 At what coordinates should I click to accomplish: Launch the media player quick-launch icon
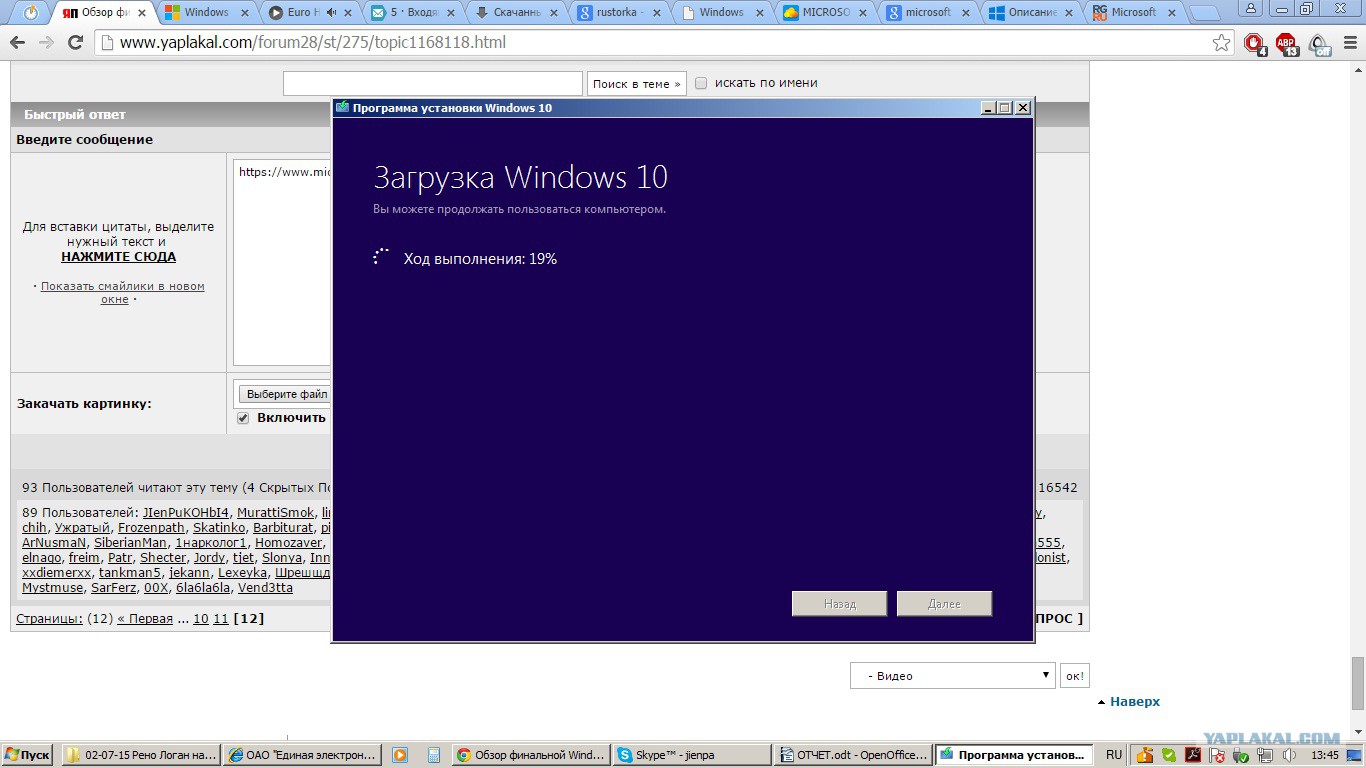pyautogui.click(x=400, y=755)
